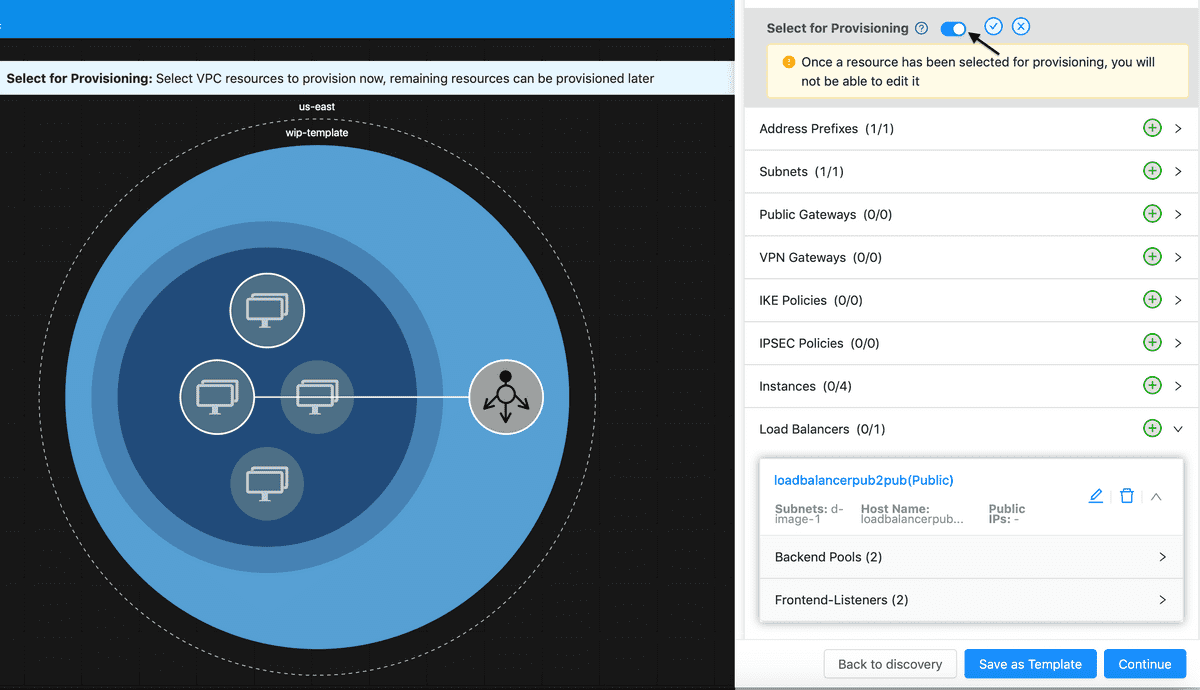The height and width of the screenshot is (690, 1200).
Task: Open the loadbalancerpub2pub(Public) link
Action: click(x=864, y=480)
